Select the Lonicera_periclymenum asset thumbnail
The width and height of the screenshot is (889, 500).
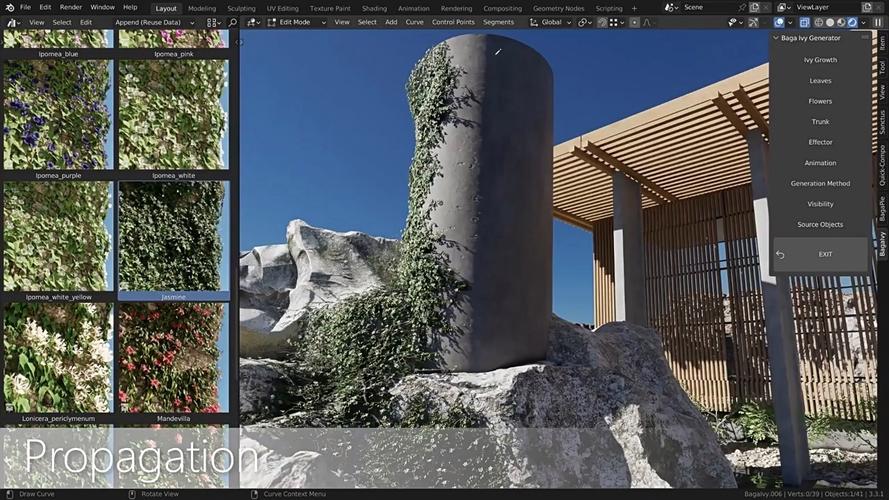pyautogui.click(x=58, y=358)
